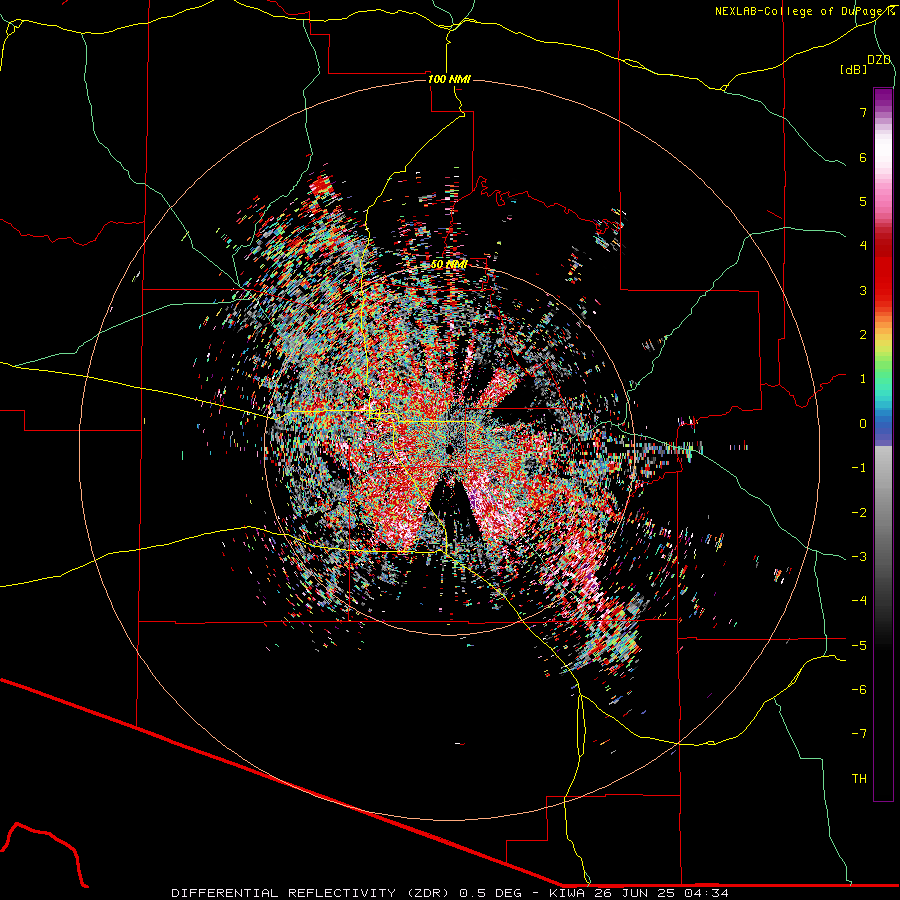
Task: Click the "100 NMI" range ring label
Action: point(449,79)
